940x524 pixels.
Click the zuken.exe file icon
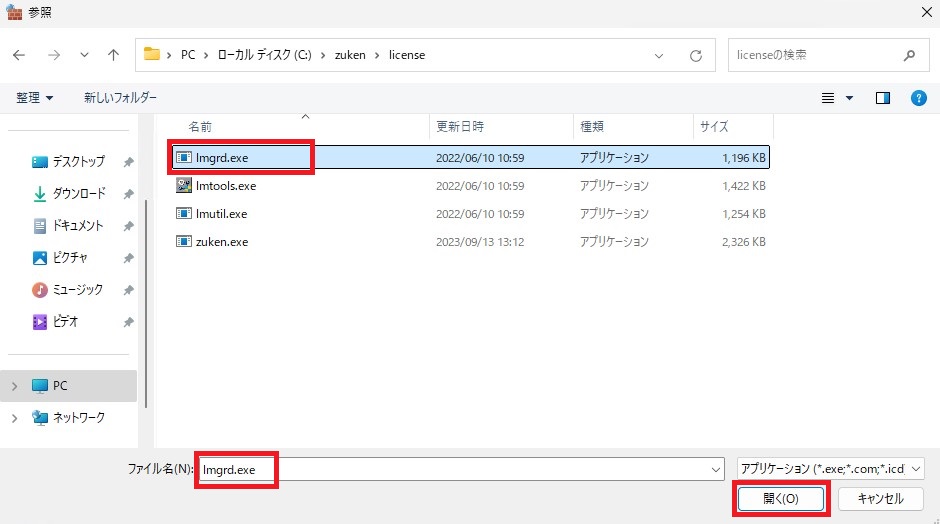coord(183,242)
